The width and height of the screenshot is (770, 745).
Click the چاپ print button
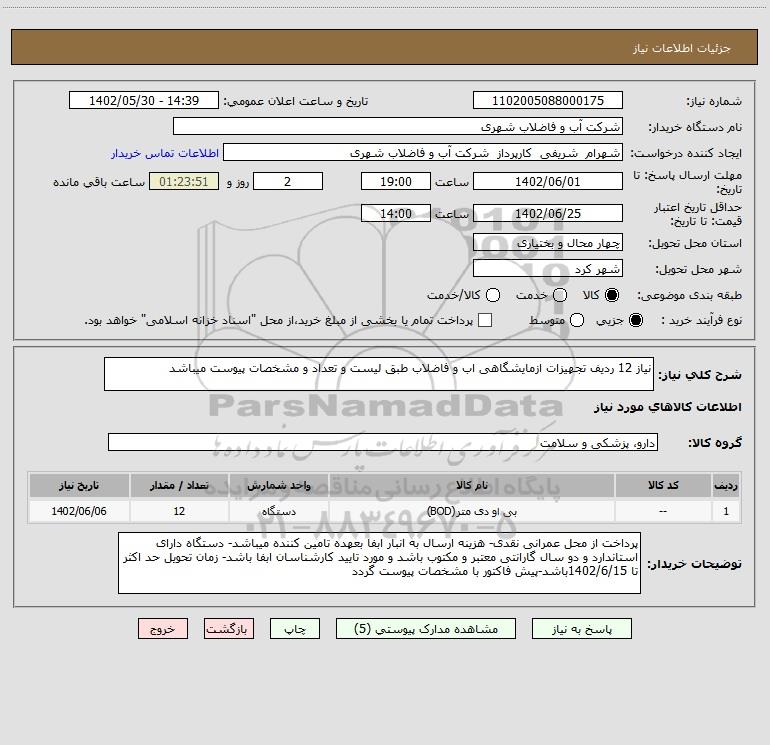click(295, 629)
